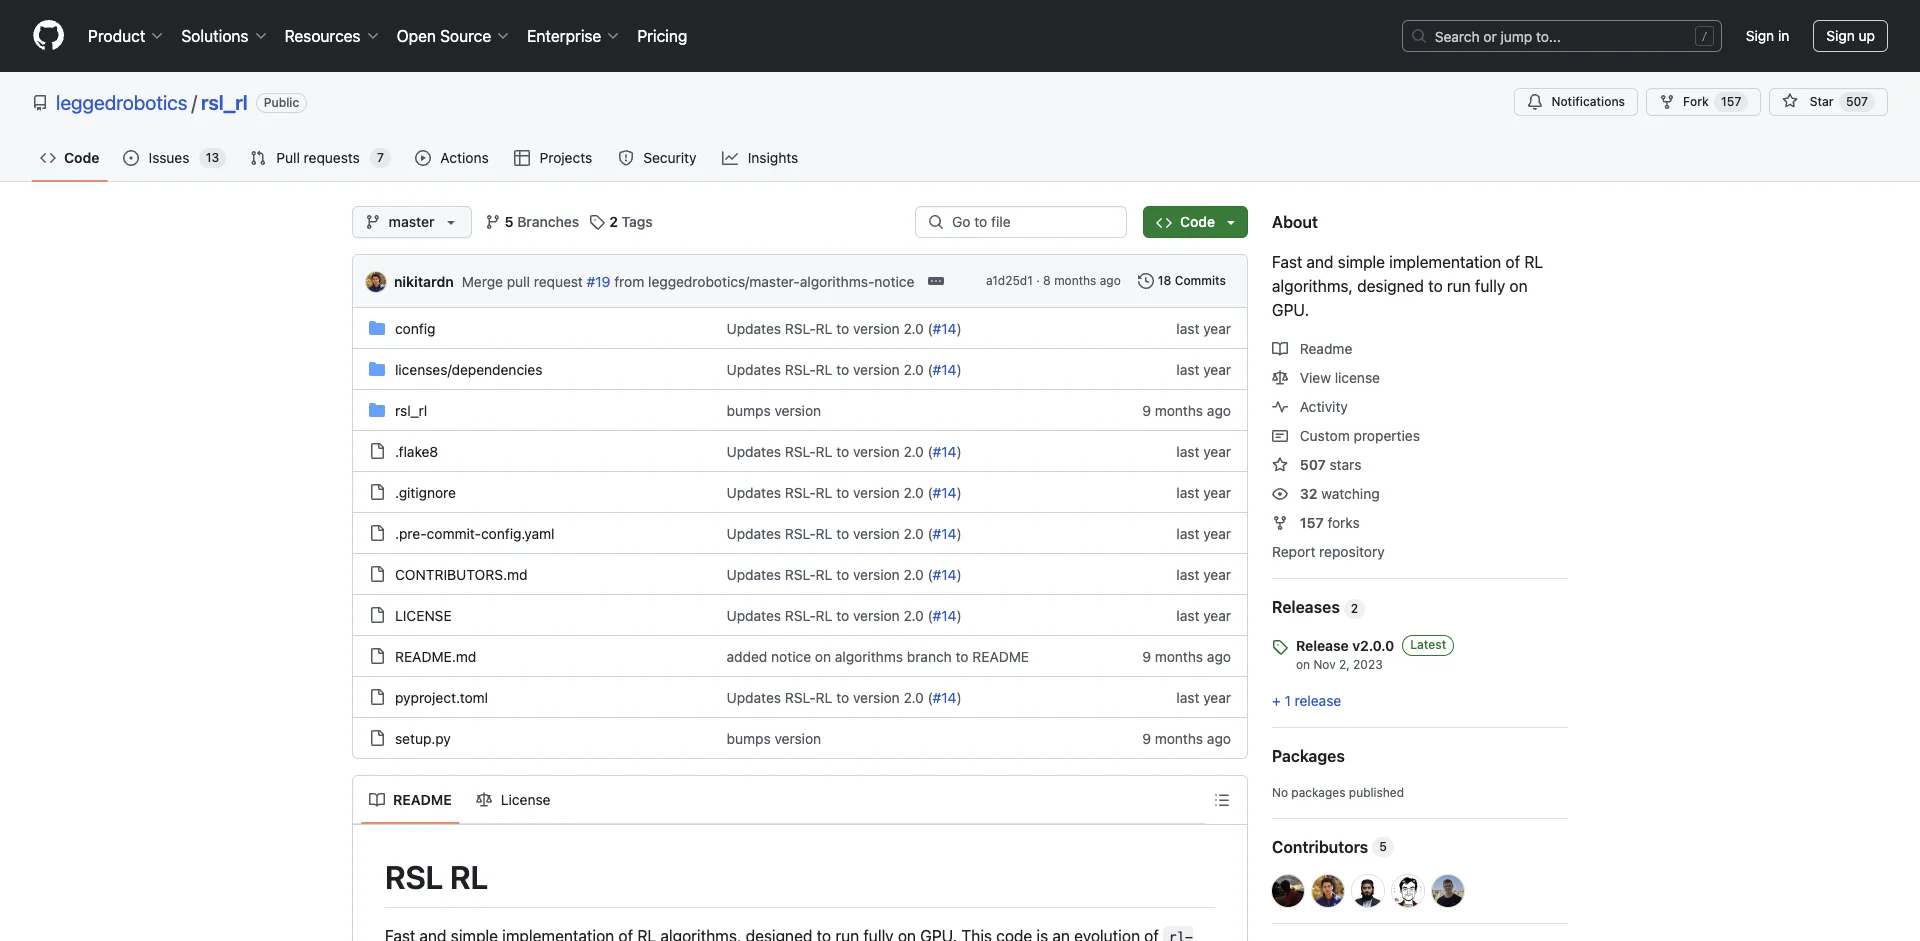The width and height of the screenshot is (1920, 941).
Task: Click the View license scale icon
Action: [1280, 378]
